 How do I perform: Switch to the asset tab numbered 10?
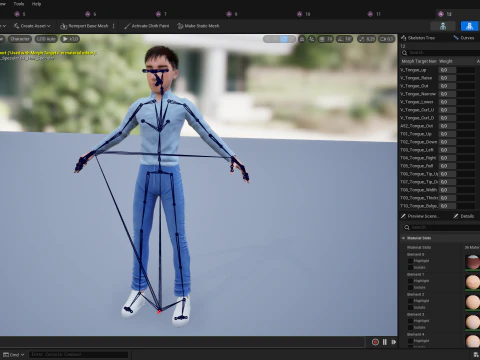pos(303,14)
